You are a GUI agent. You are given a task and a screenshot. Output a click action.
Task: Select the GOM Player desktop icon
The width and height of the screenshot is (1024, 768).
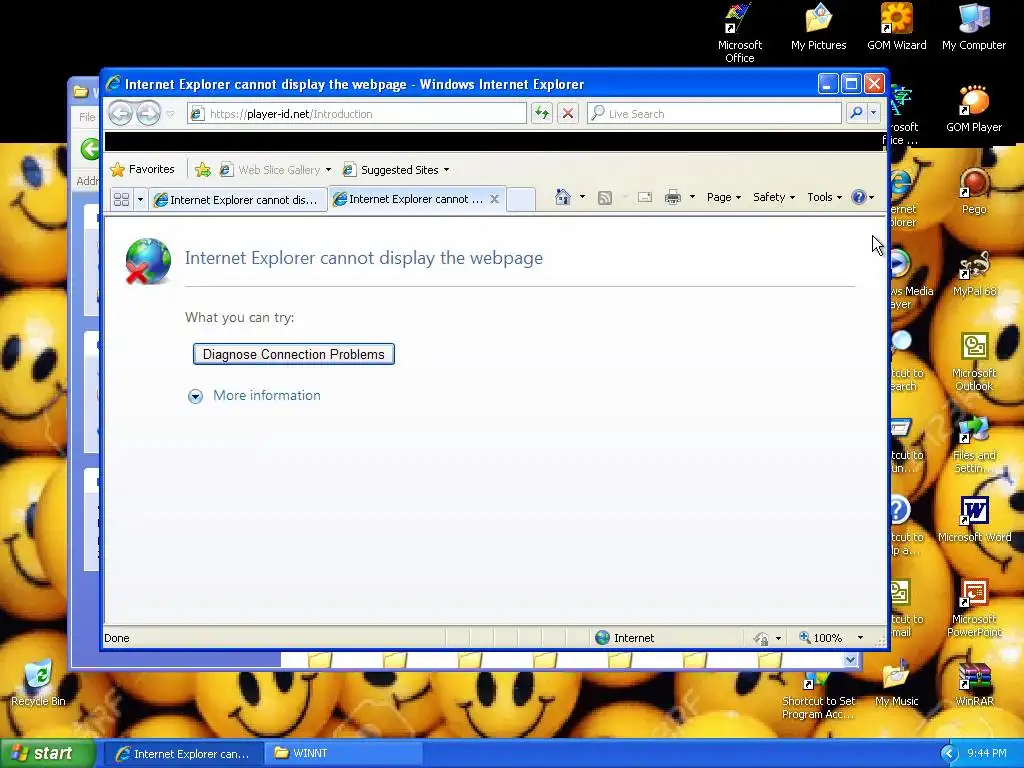coord(974,108)
